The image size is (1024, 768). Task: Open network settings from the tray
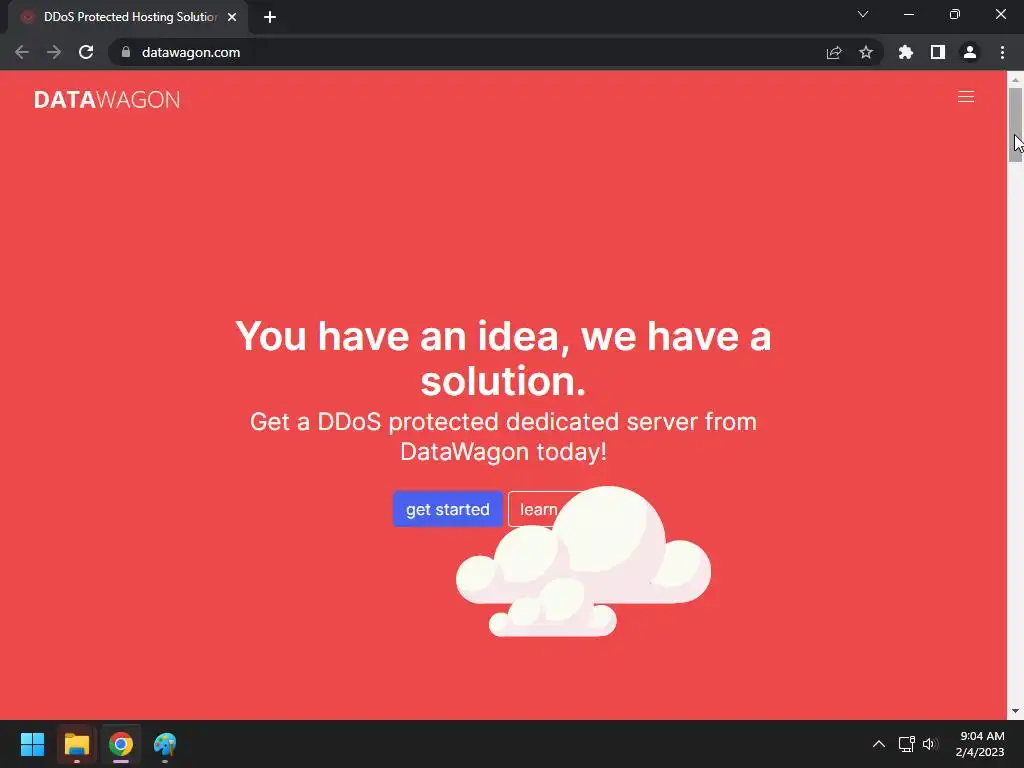906,744
